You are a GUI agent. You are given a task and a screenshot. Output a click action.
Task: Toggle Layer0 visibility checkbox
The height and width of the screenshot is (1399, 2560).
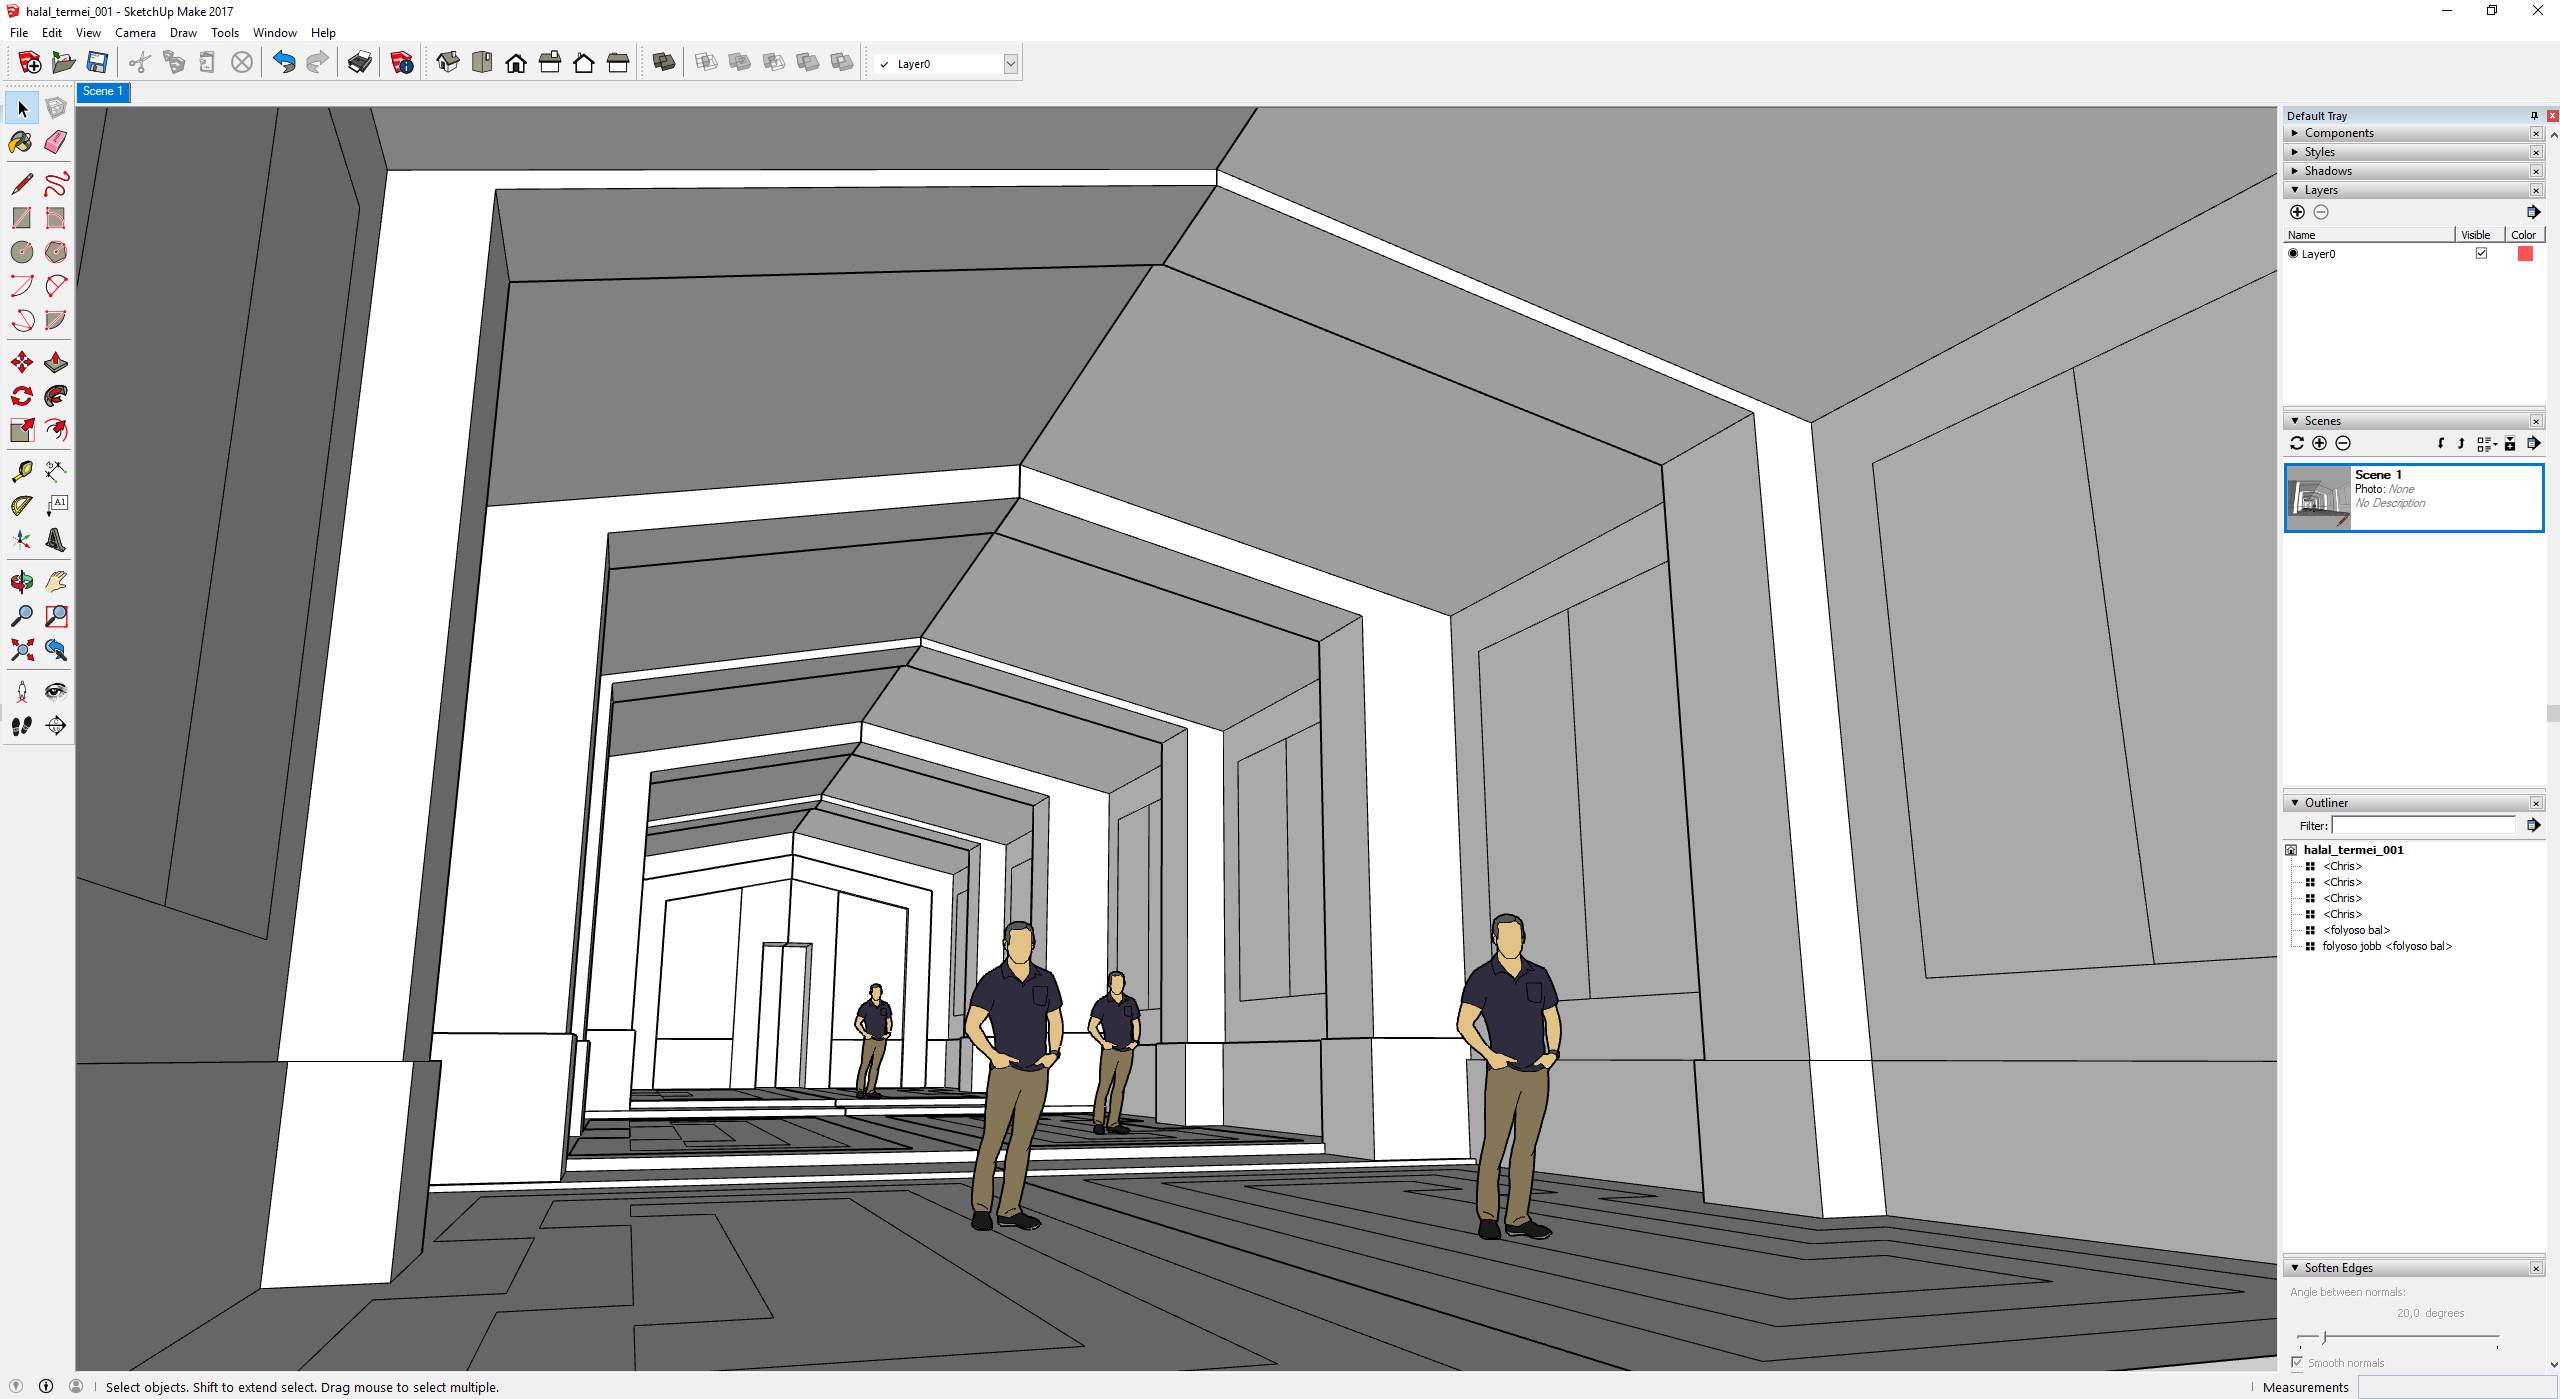2481,254
